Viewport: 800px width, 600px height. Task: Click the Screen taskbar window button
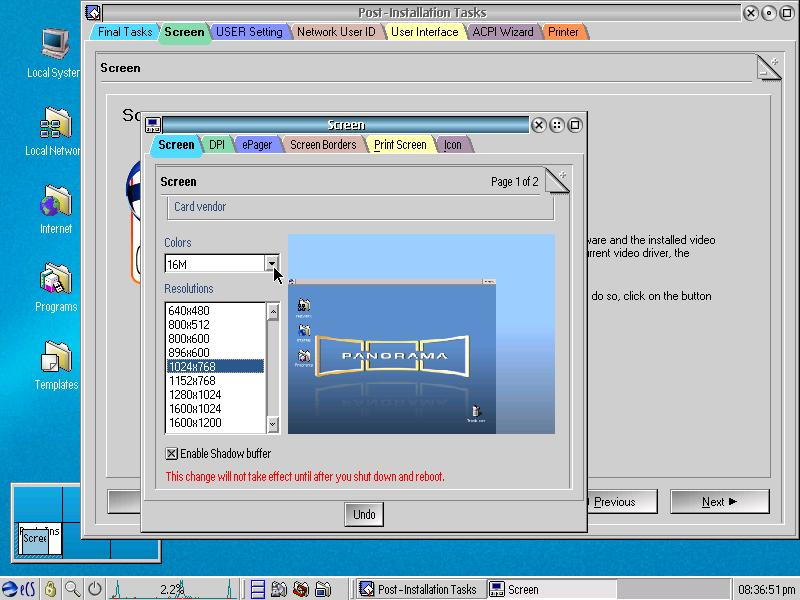[551, 589]
